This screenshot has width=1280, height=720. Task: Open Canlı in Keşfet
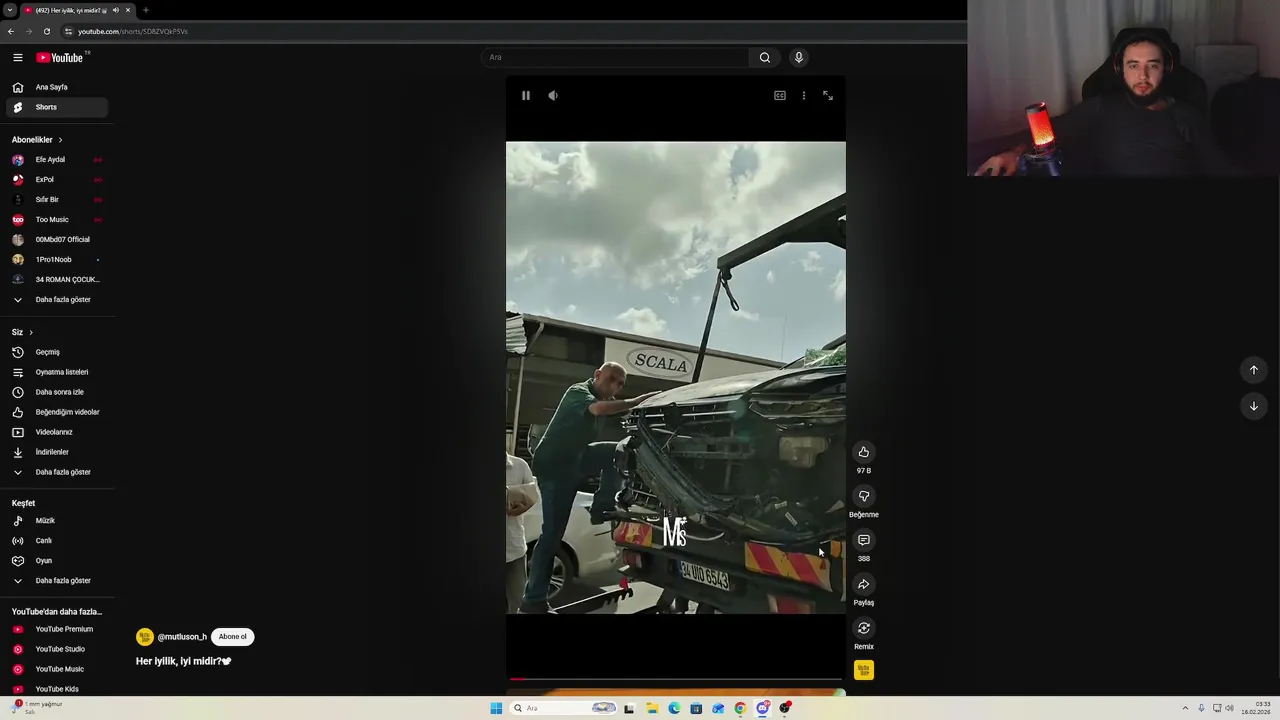[x=56, y=541]
